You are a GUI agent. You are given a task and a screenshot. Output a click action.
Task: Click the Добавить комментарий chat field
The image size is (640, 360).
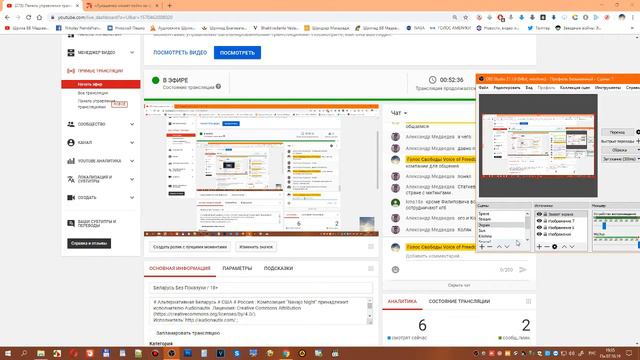[433, 256]
